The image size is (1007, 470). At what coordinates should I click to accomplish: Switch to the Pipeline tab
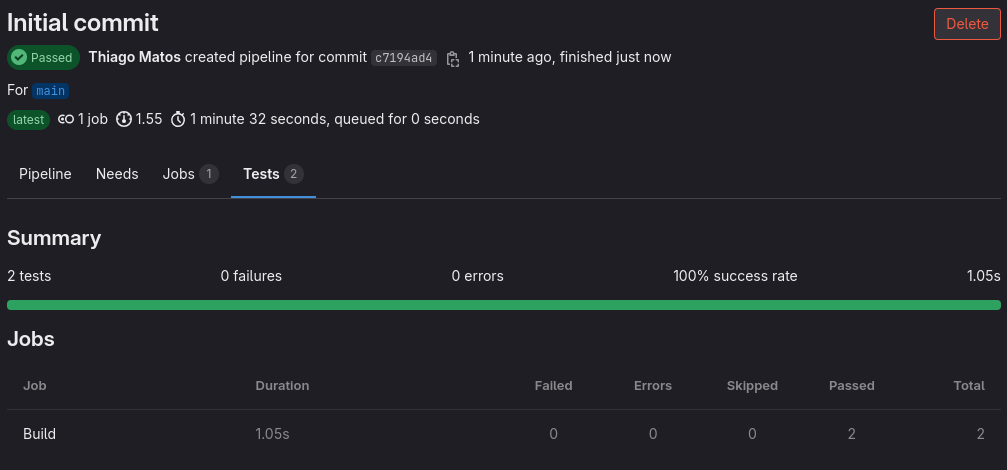[x=45, y=174]
